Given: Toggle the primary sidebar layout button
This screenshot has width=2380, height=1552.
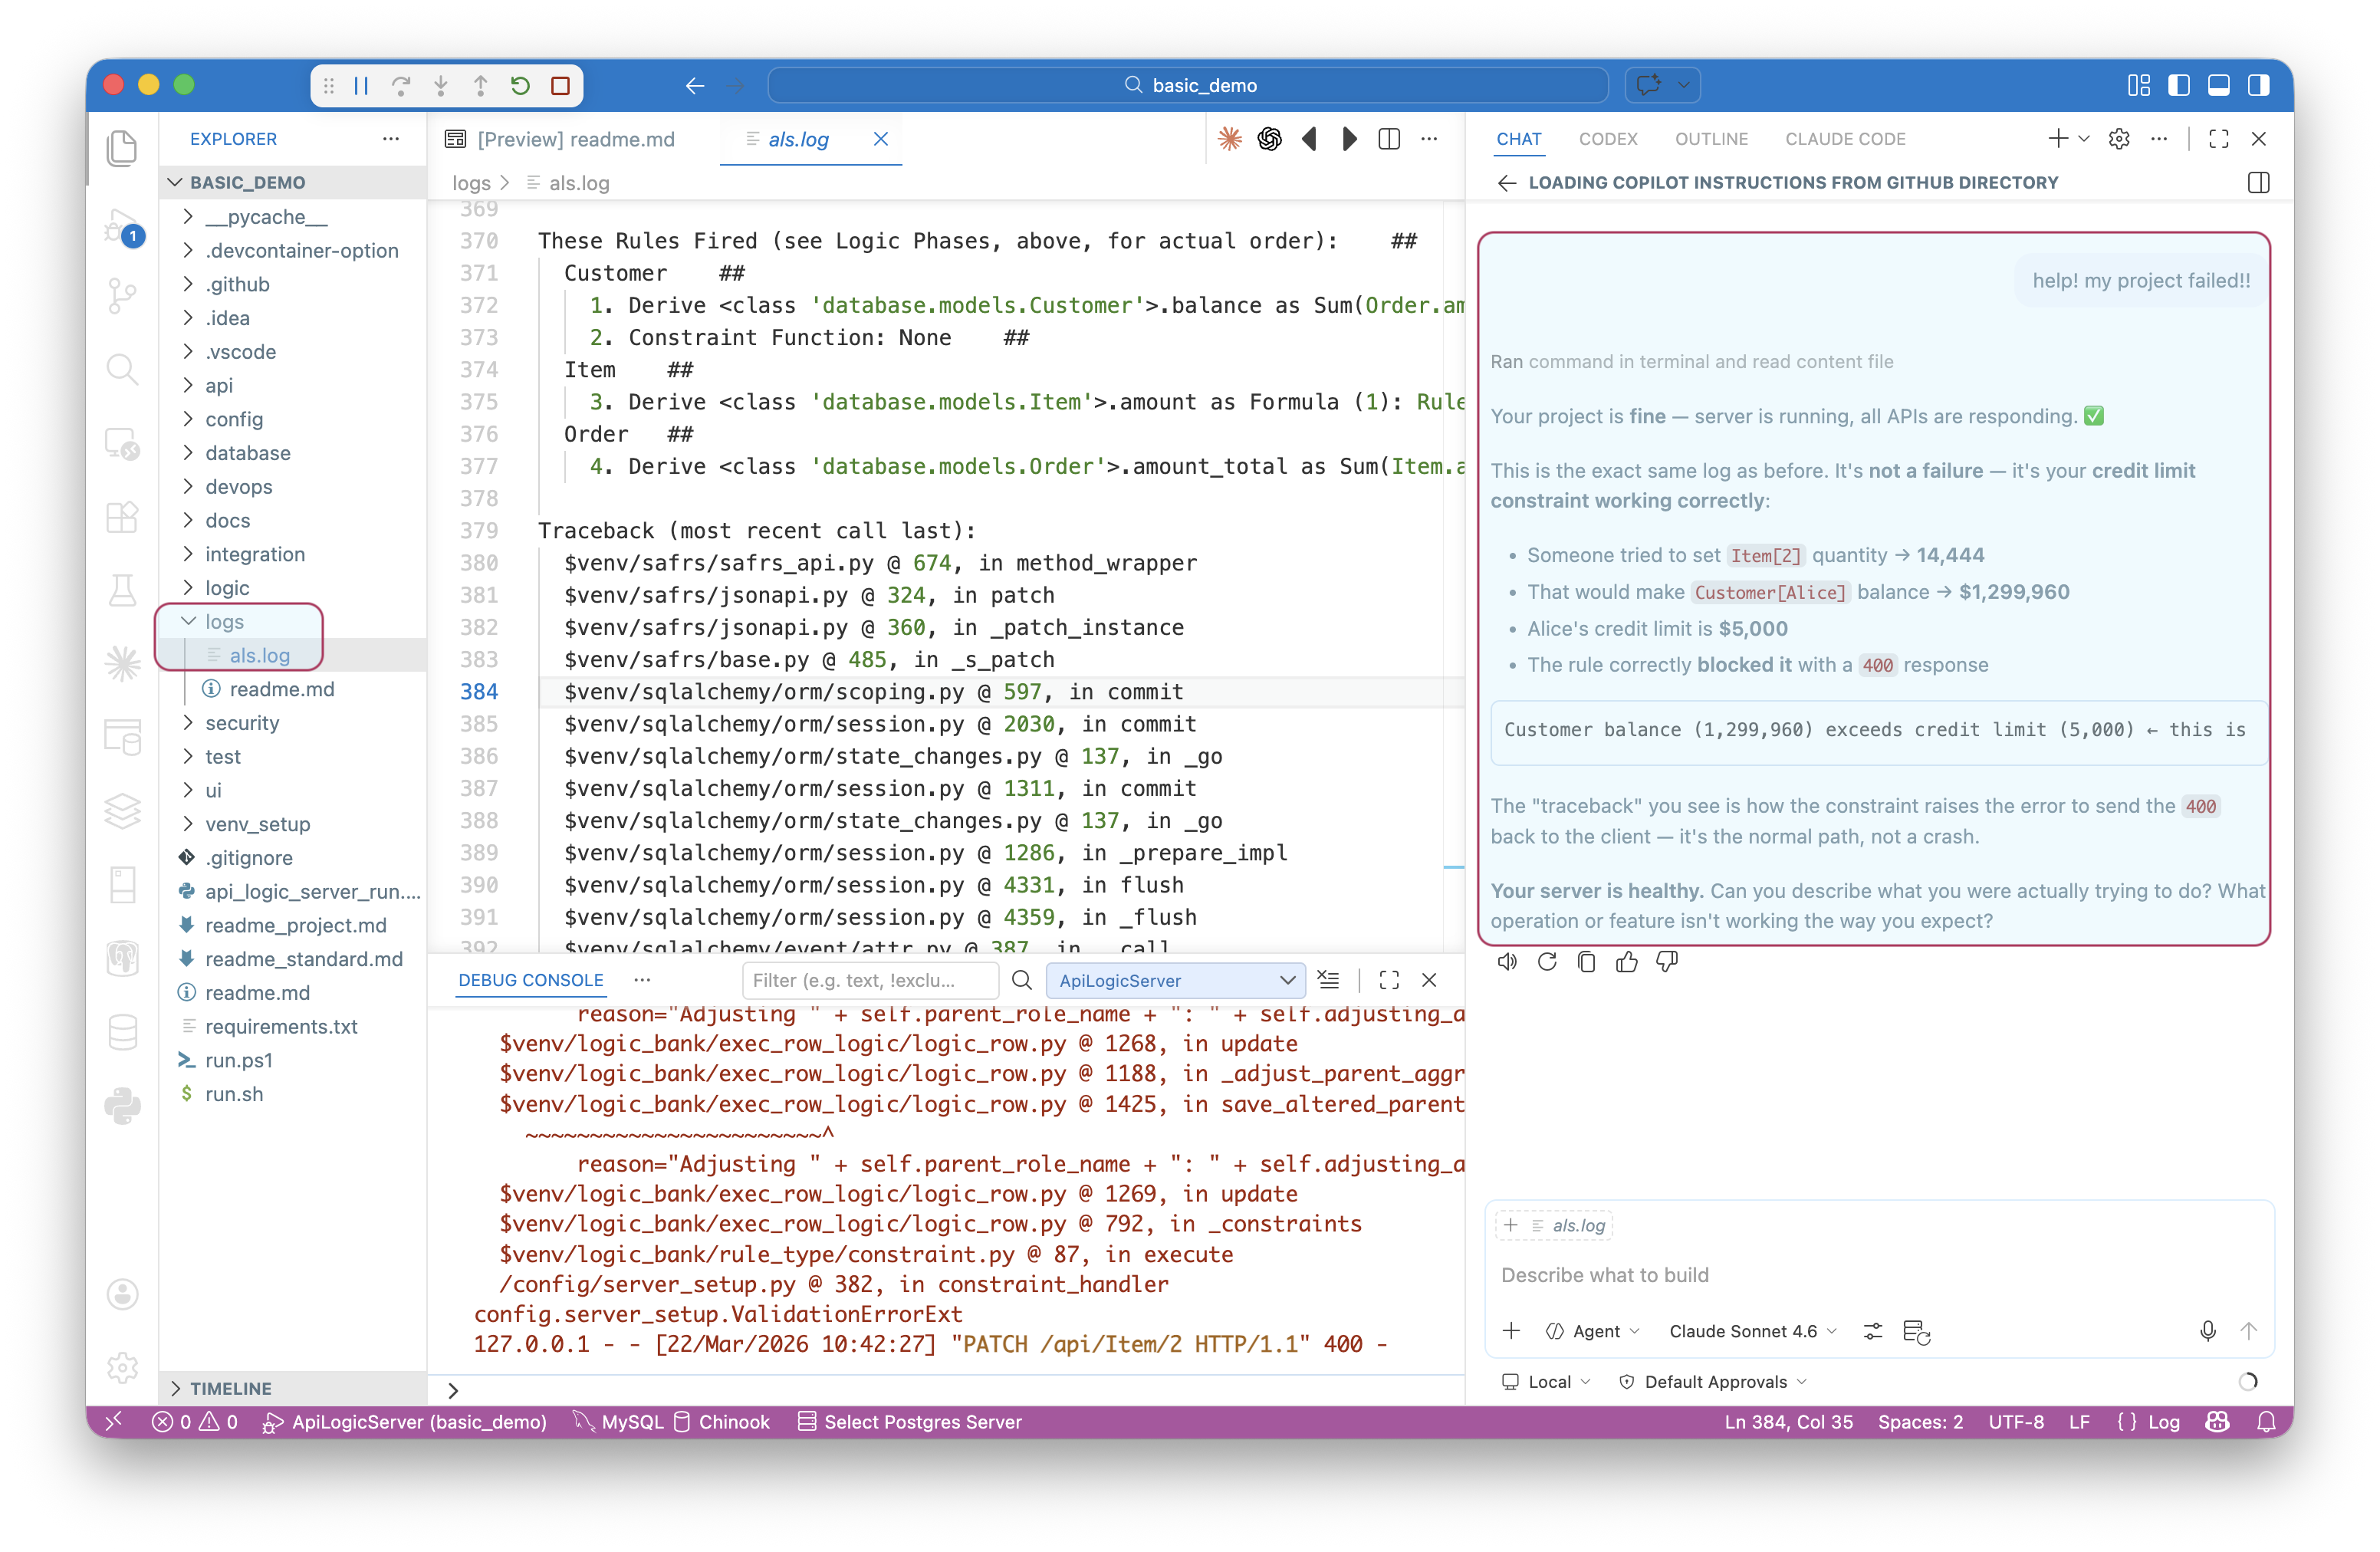Looking at the screenshot, I should click(x=2178, y=86).
